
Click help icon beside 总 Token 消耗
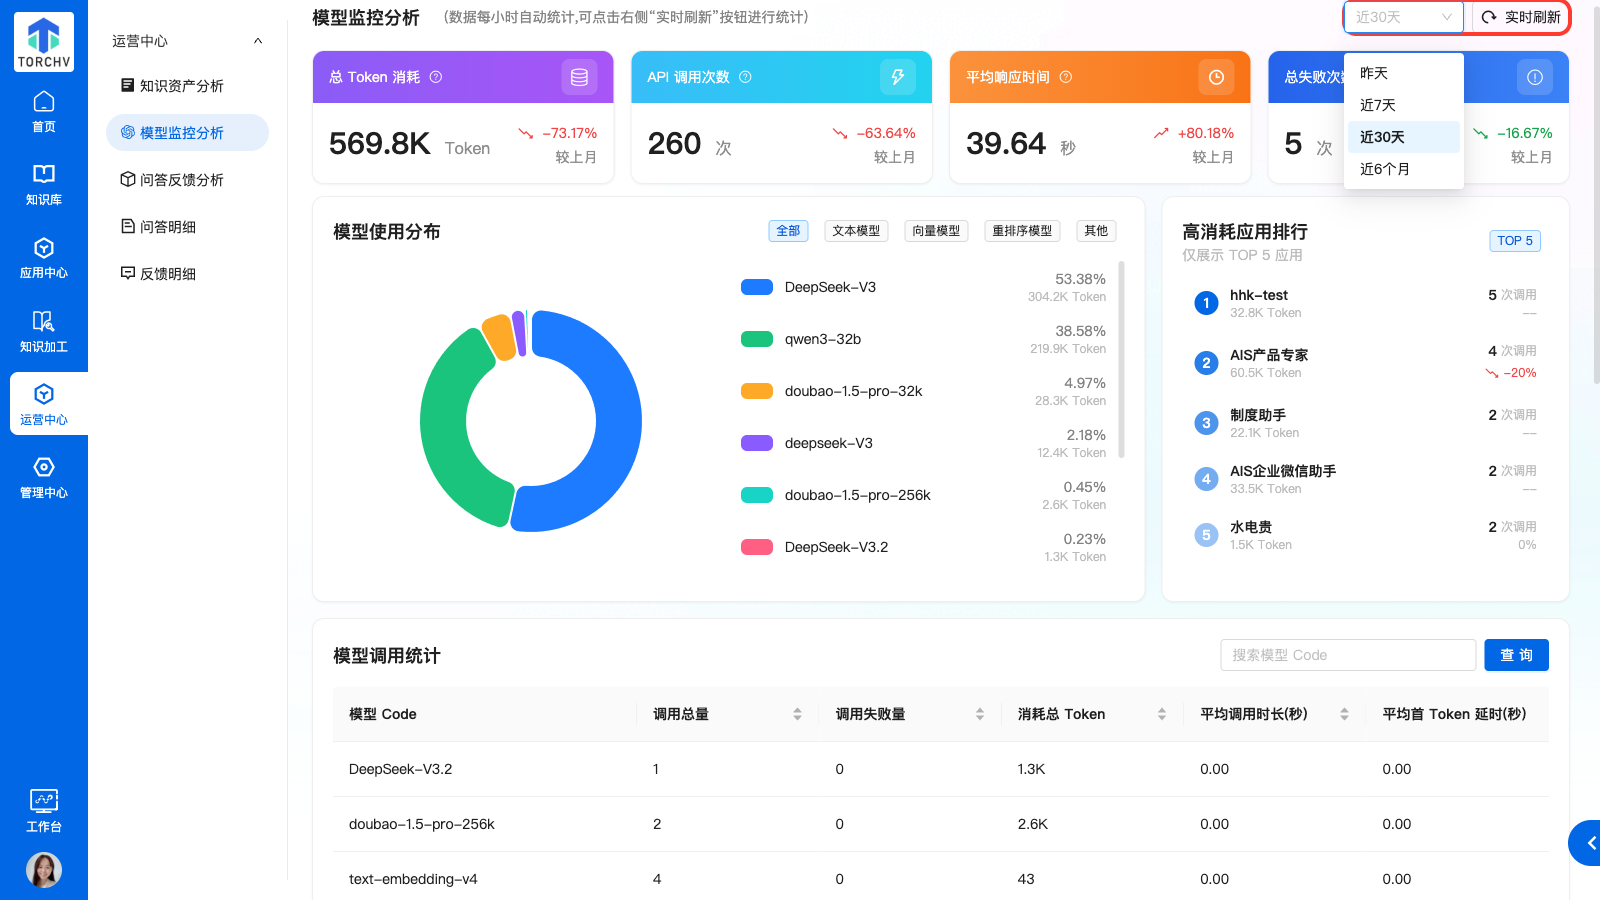(436, 77)
